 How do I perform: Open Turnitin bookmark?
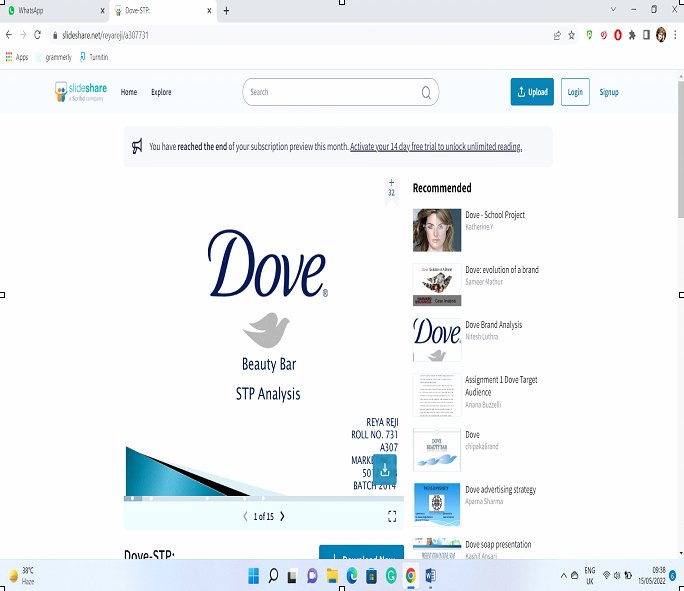(93, 57)
